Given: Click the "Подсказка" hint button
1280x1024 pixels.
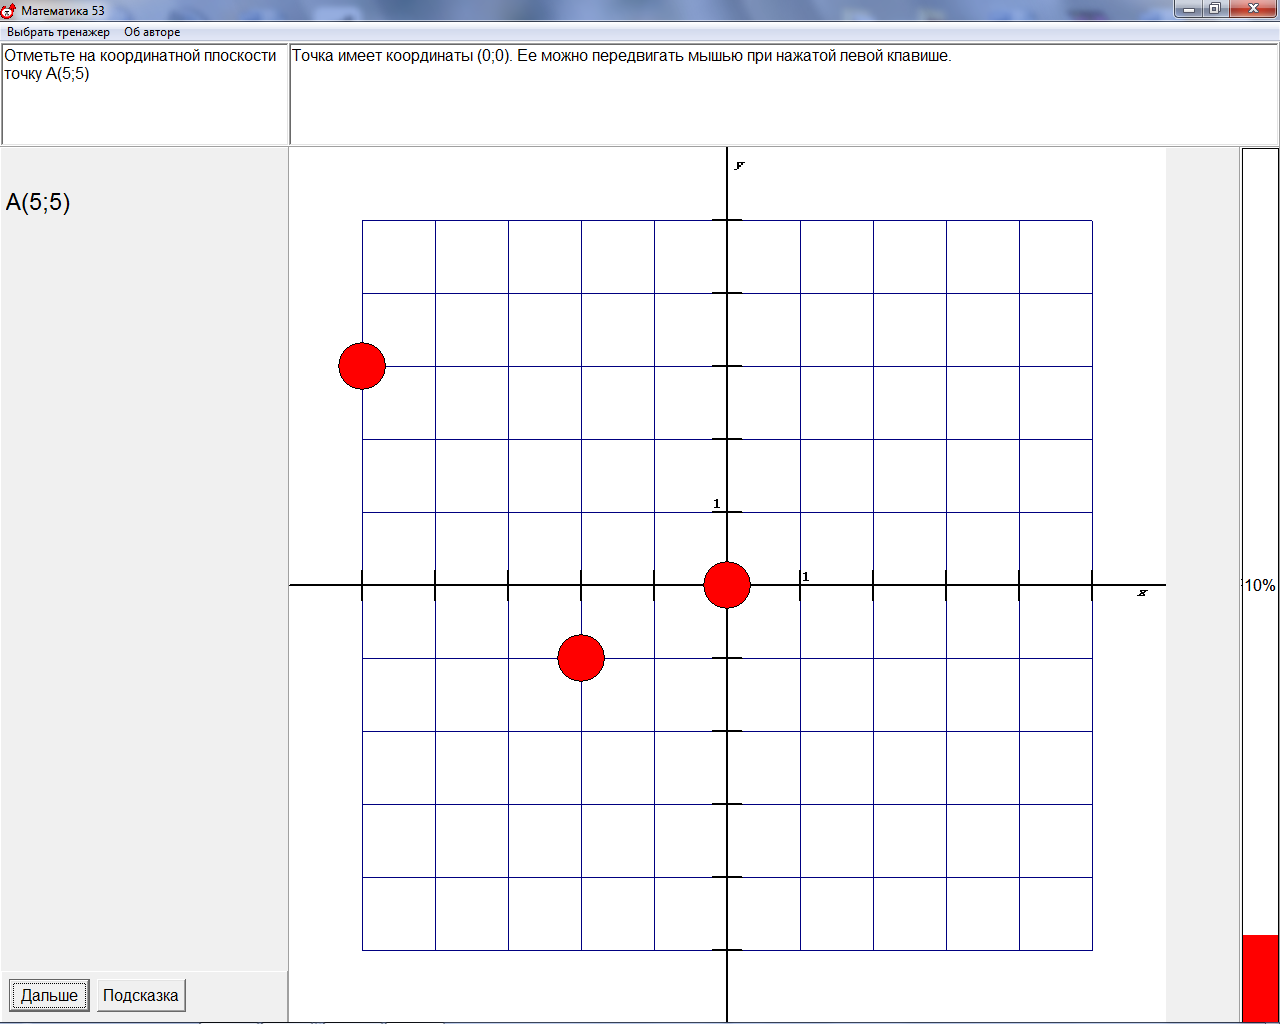Looking at the screenshot, I should [141, 995].
